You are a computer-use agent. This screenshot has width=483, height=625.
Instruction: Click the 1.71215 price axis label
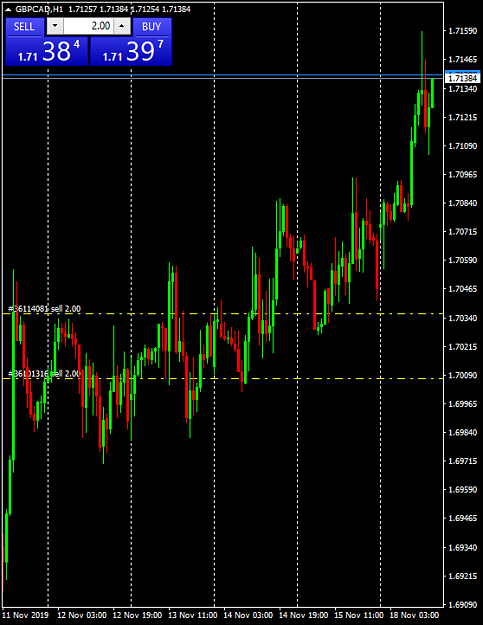[x=463, y=117]
